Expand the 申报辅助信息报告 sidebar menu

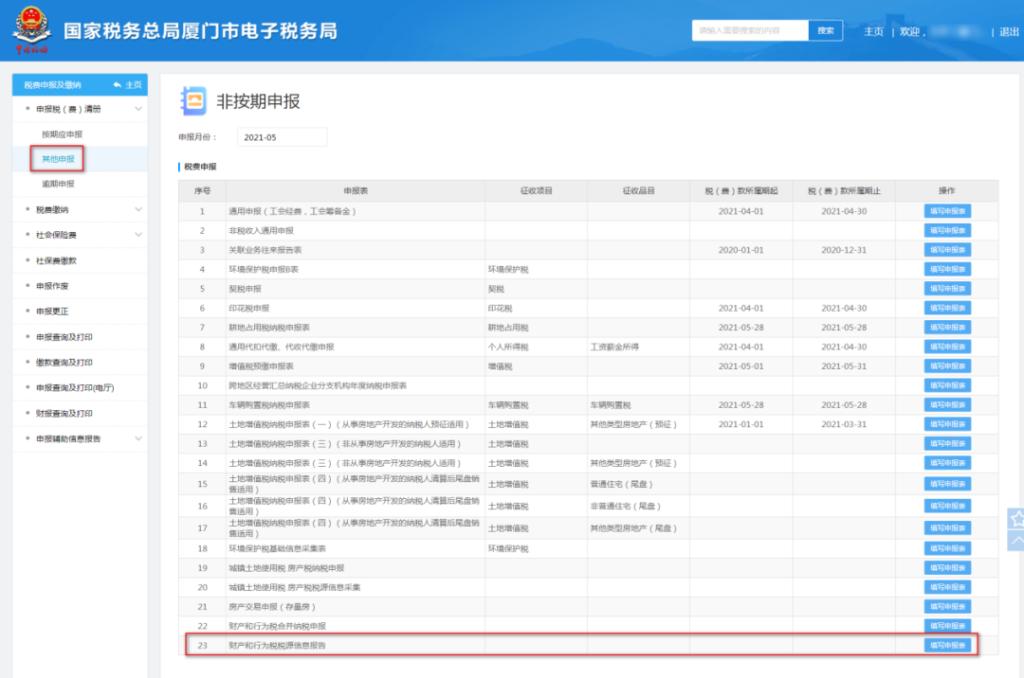[139, 438]
